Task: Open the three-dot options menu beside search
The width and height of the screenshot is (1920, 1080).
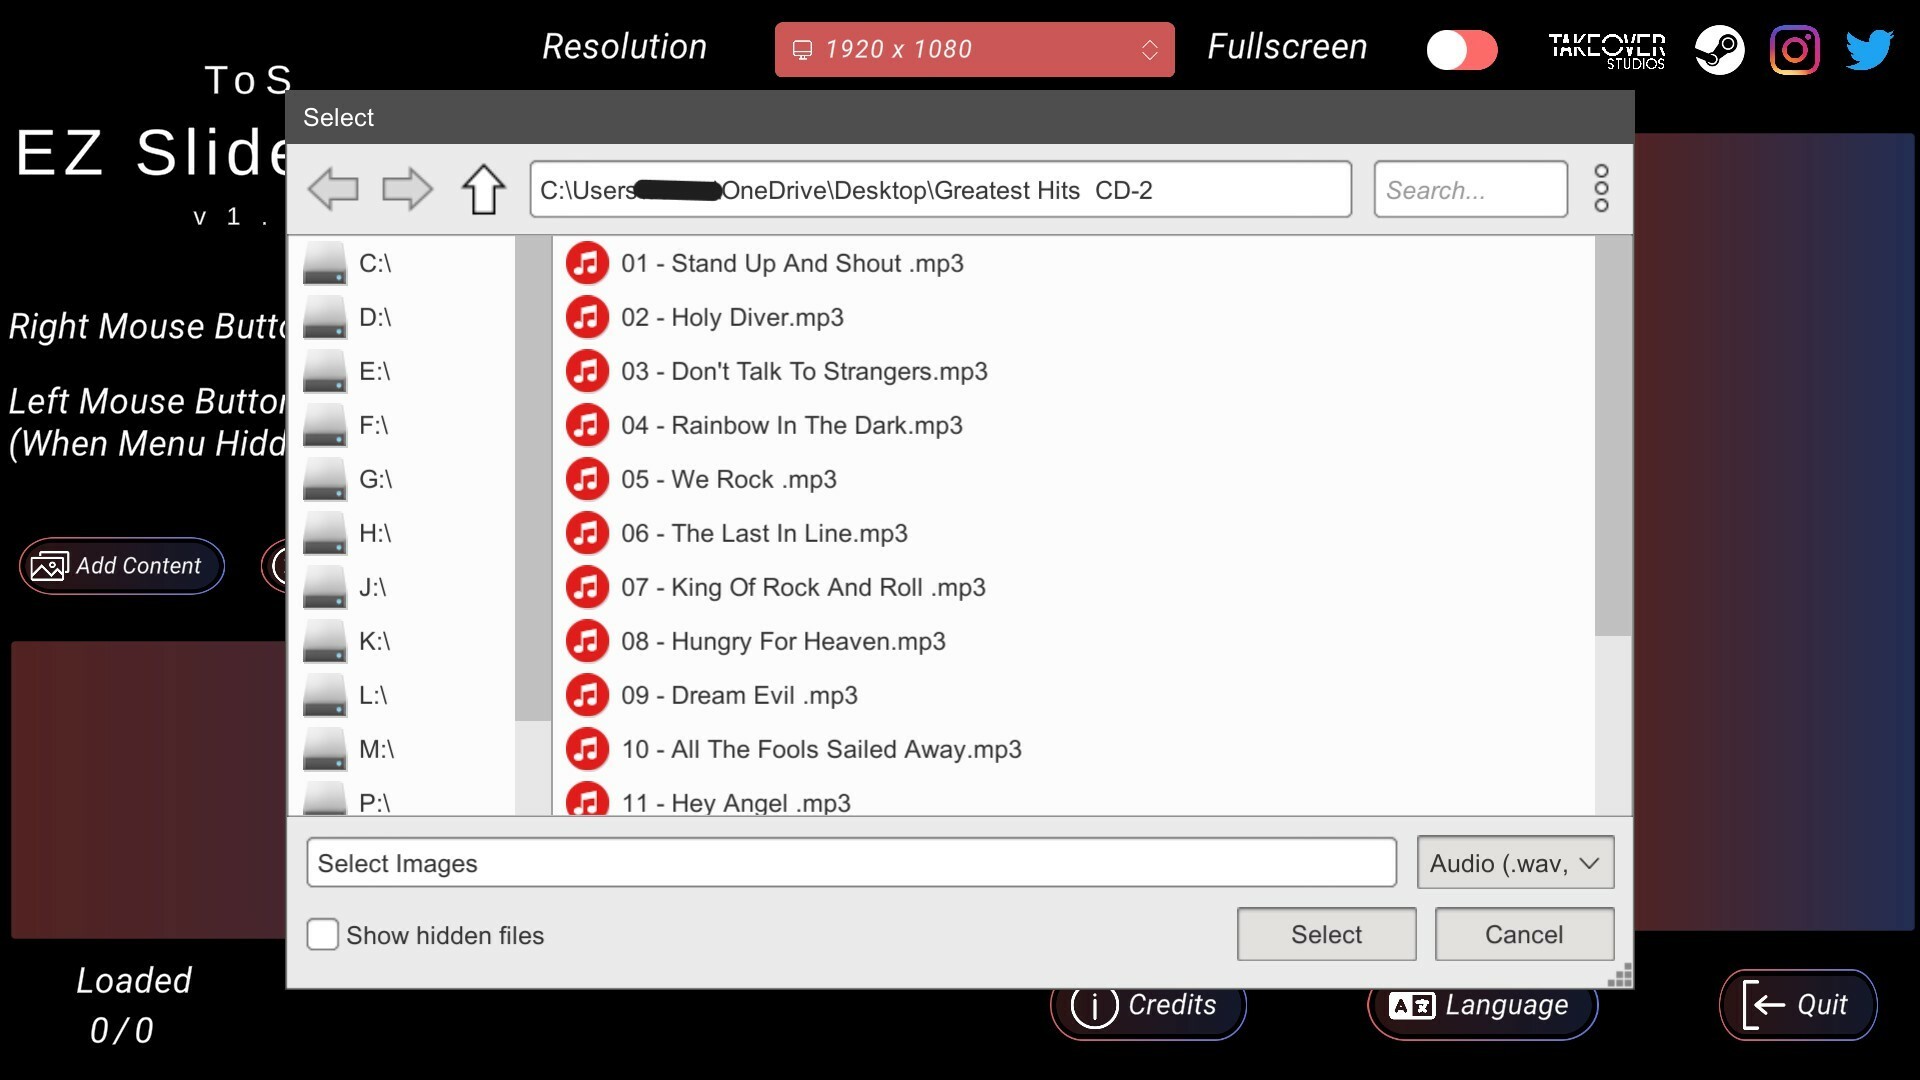Action: [1601, 188]
